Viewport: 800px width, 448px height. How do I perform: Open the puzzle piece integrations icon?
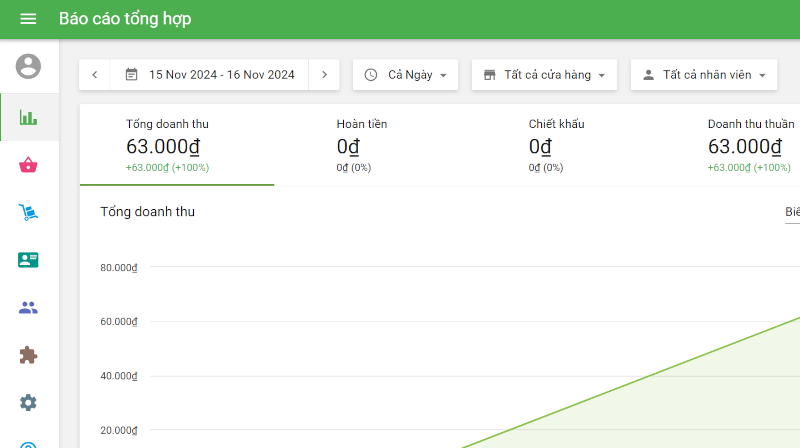coord(28,355)
